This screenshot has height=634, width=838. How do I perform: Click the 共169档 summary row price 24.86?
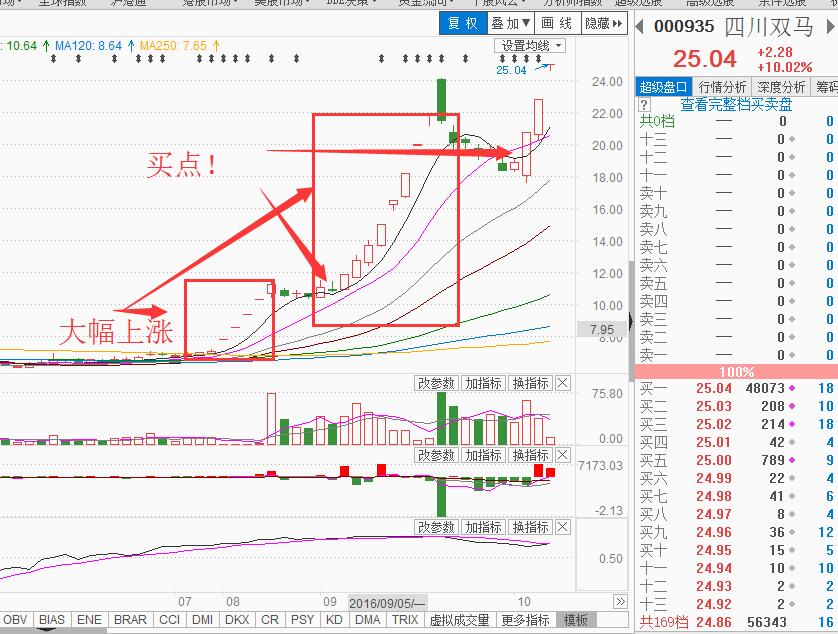click(713, 622)
